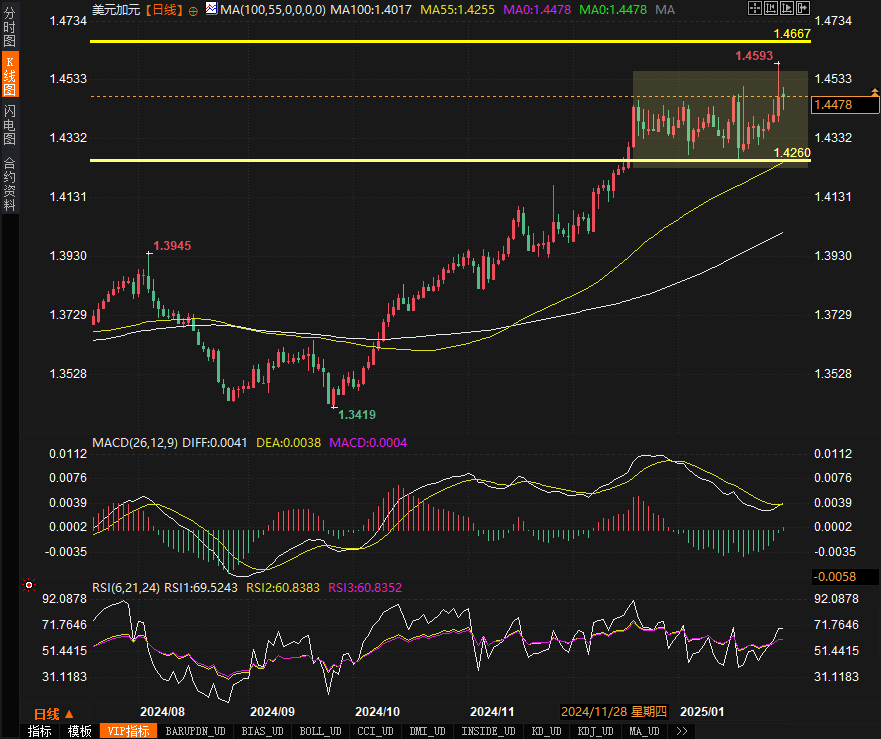Show the 合约资料 contract info tab
Viewport: 881px width, 739px height.
coord(9,184)
